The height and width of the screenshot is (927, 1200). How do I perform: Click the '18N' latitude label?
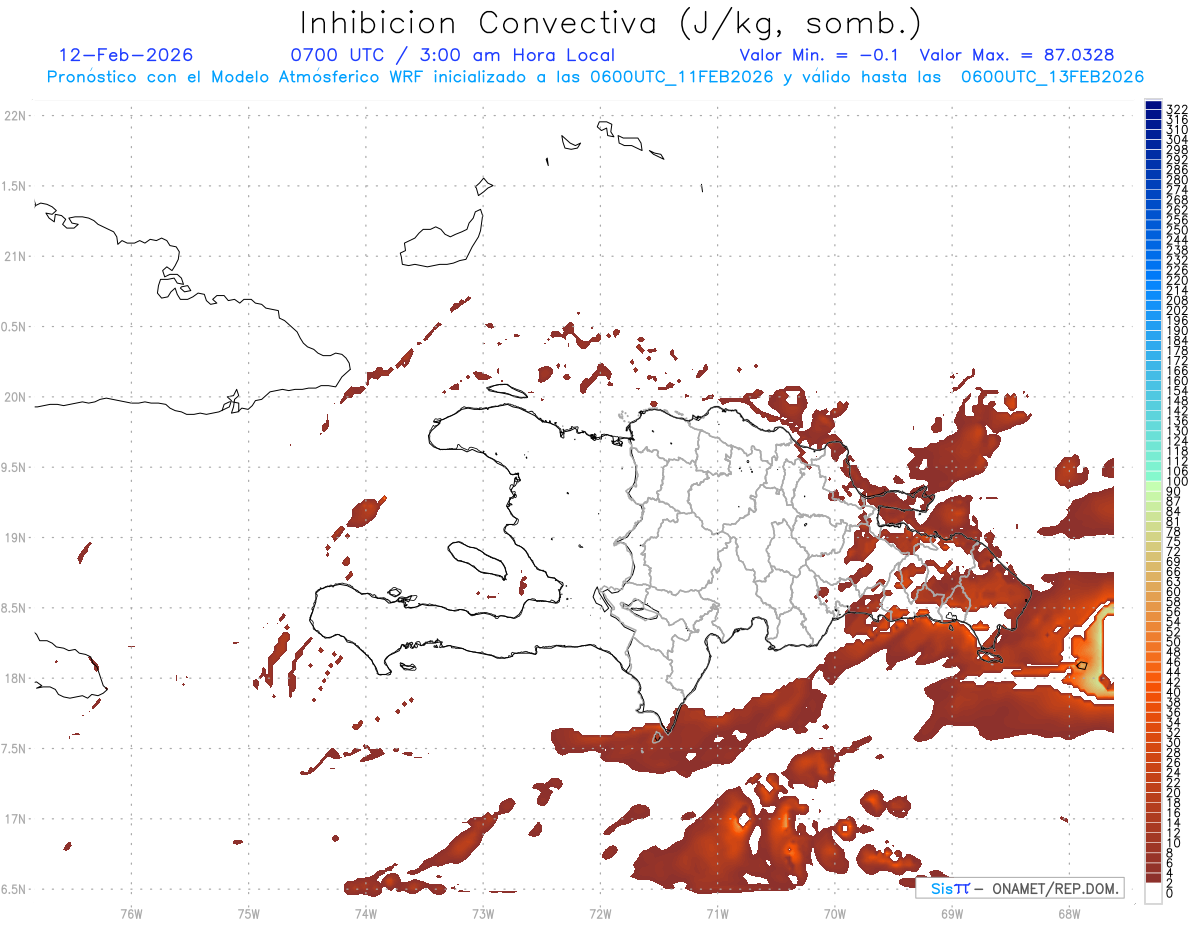(x=15, y=679)
